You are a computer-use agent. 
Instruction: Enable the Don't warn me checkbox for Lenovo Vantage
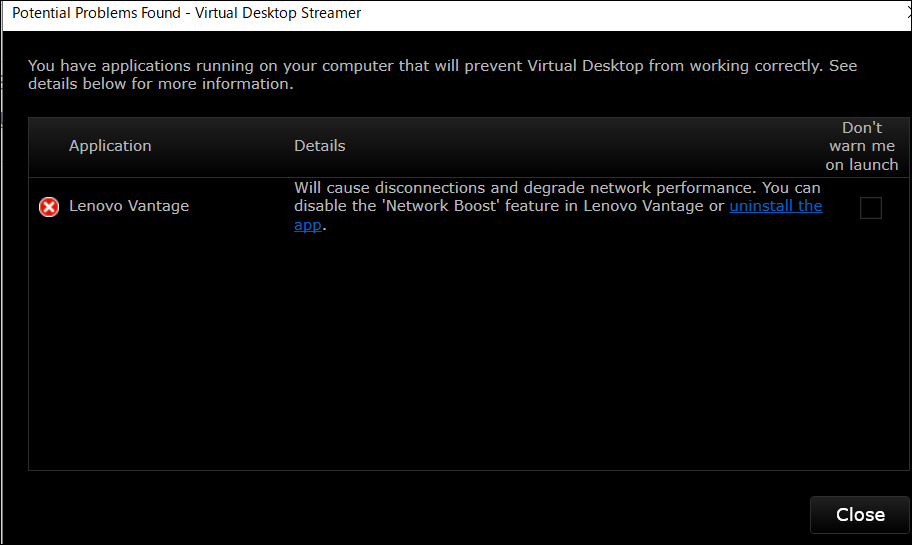click(870, 208)
